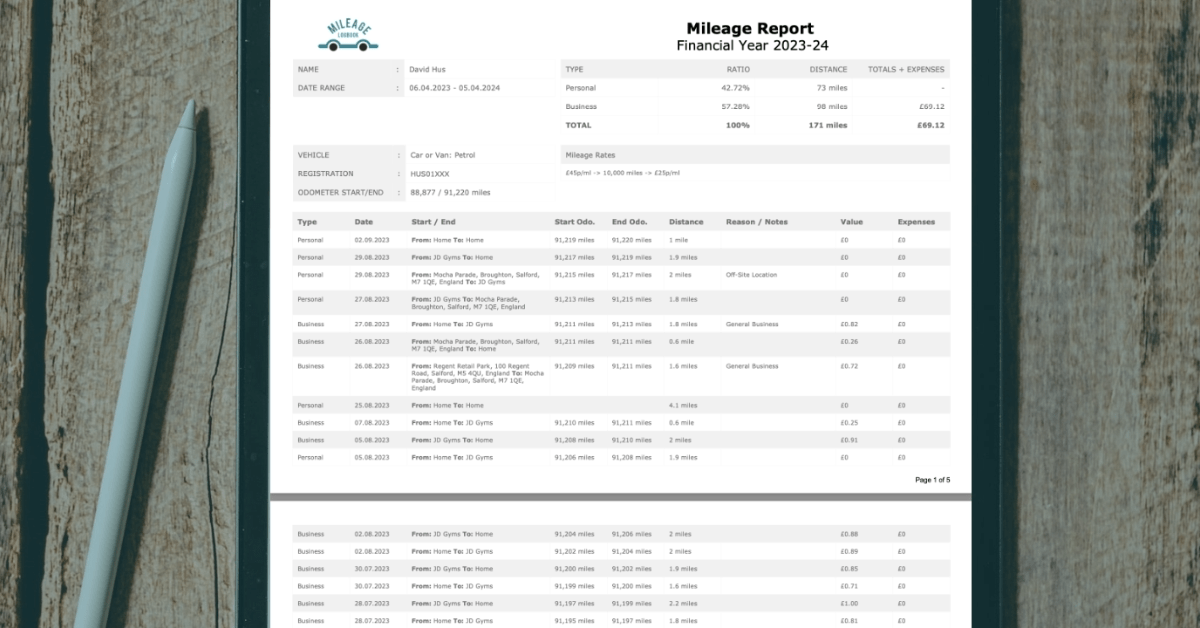This screenshot has width=1200, height=628.
Task: Click the Personal ratio "42.72%"
Action: (735, 88)
